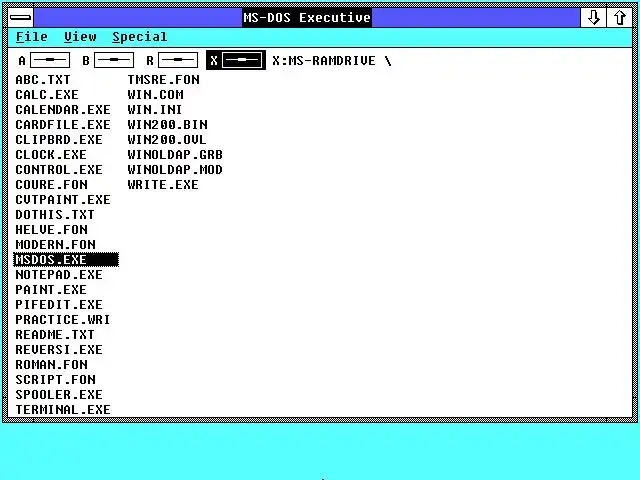Select CALC.EXE file
This screenshot has height=480, width=640.
(47, 95)
